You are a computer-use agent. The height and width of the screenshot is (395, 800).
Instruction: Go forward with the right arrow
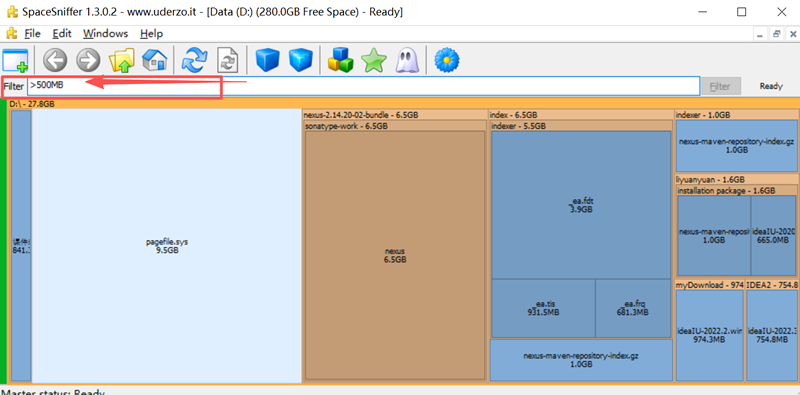(88, 61)
